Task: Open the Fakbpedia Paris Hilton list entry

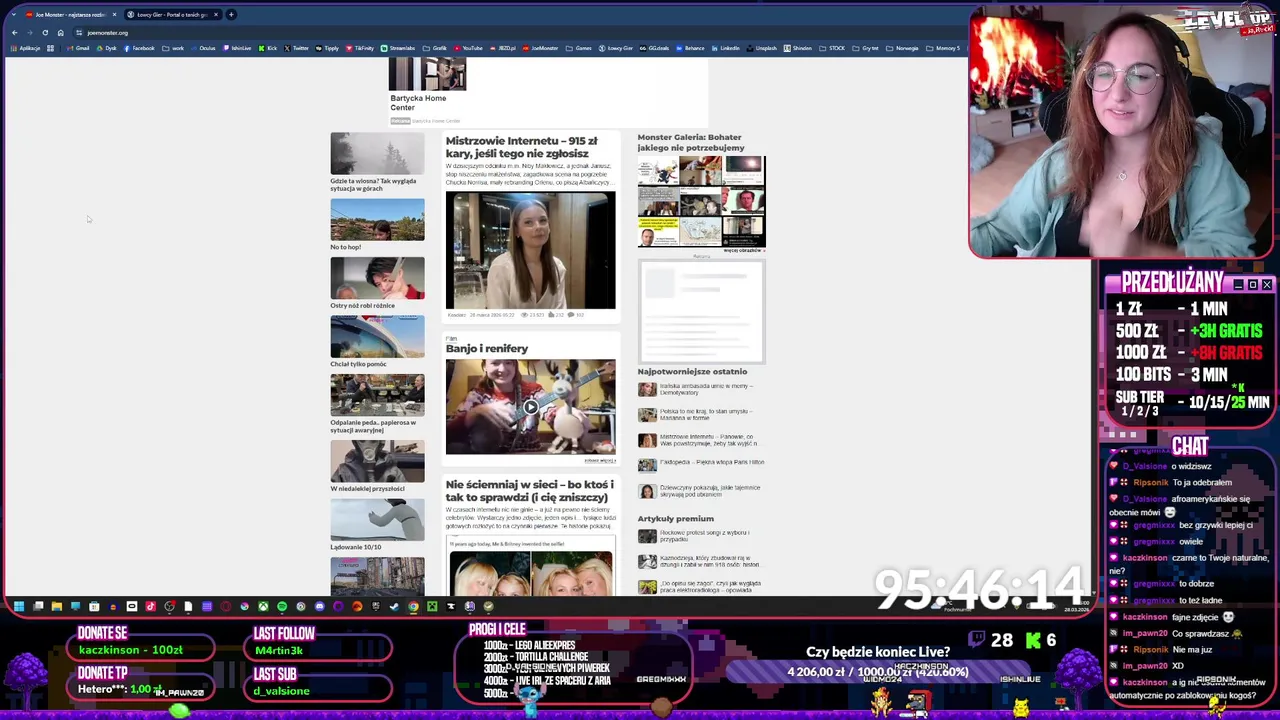Action: coord(700,463)
